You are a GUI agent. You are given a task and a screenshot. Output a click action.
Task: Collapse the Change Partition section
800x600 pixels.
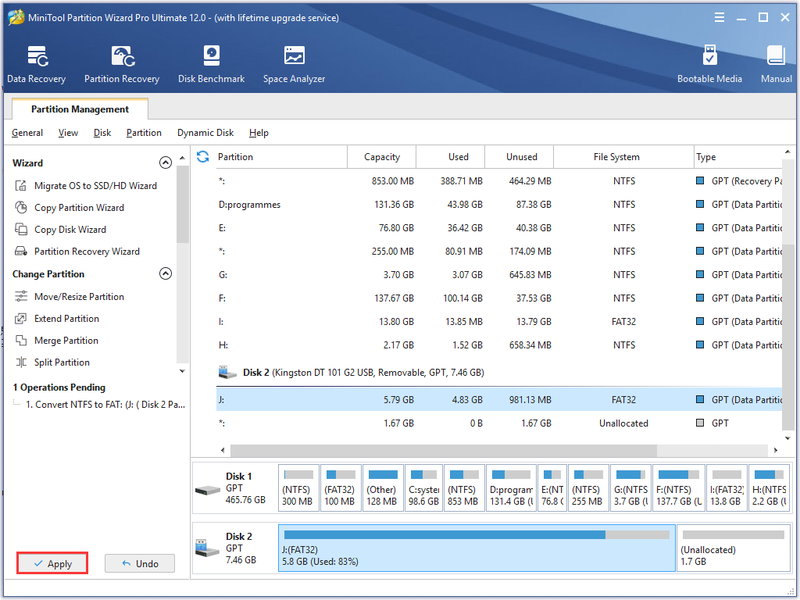(165, 273)
